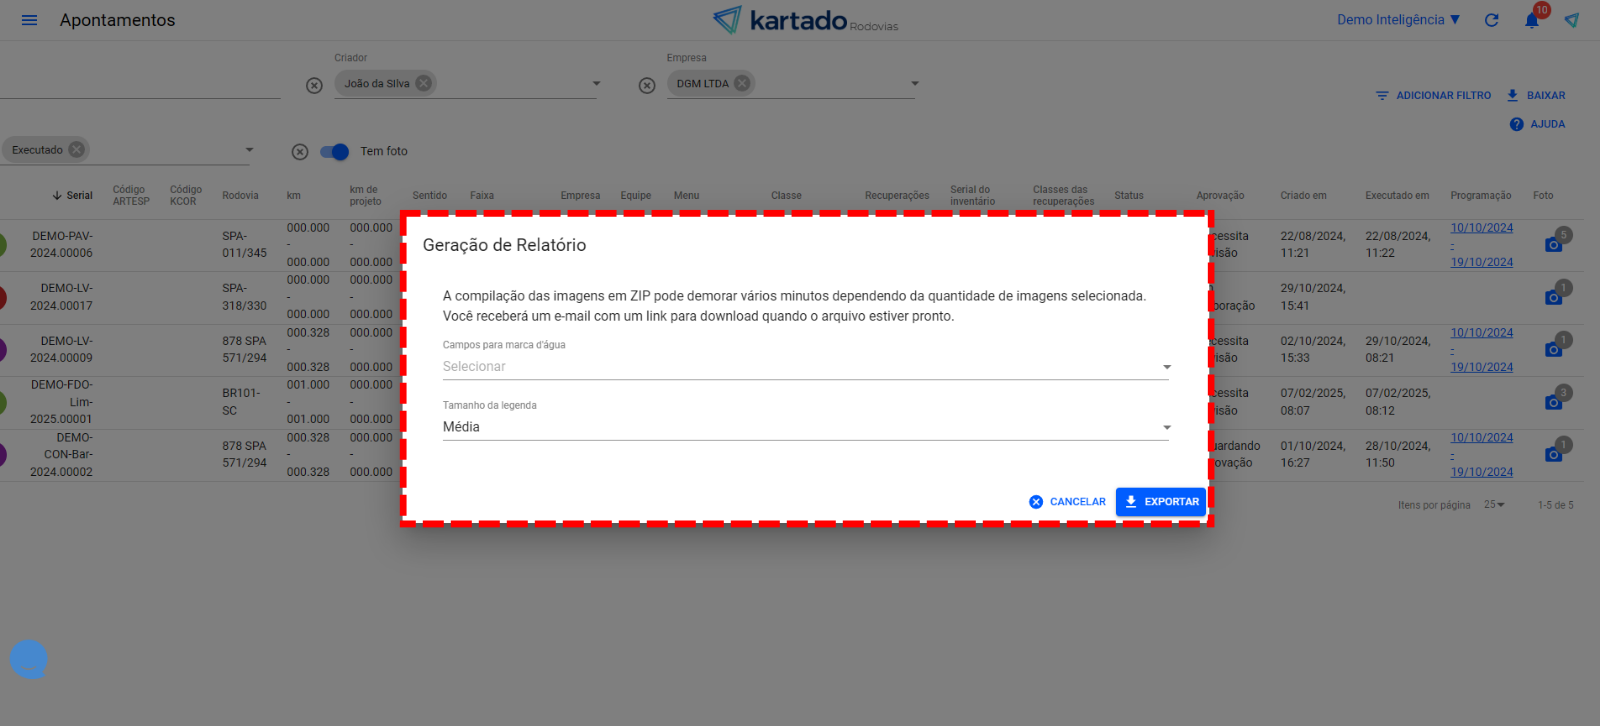This screenshot has width=1600, height=726.
Task: Click the BAIXAR download option
Action: [1536, 96]
